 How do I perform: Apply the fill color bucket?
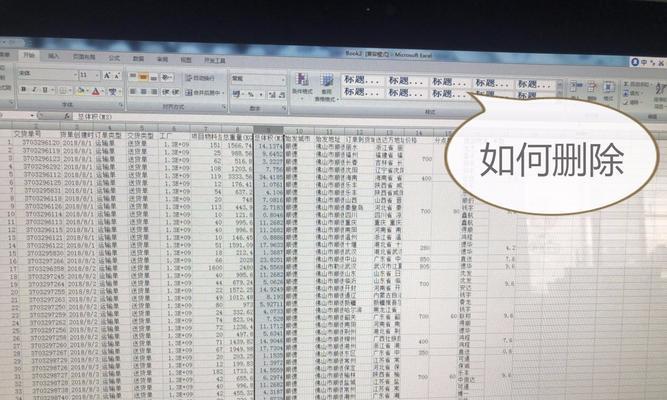point(80,91)
